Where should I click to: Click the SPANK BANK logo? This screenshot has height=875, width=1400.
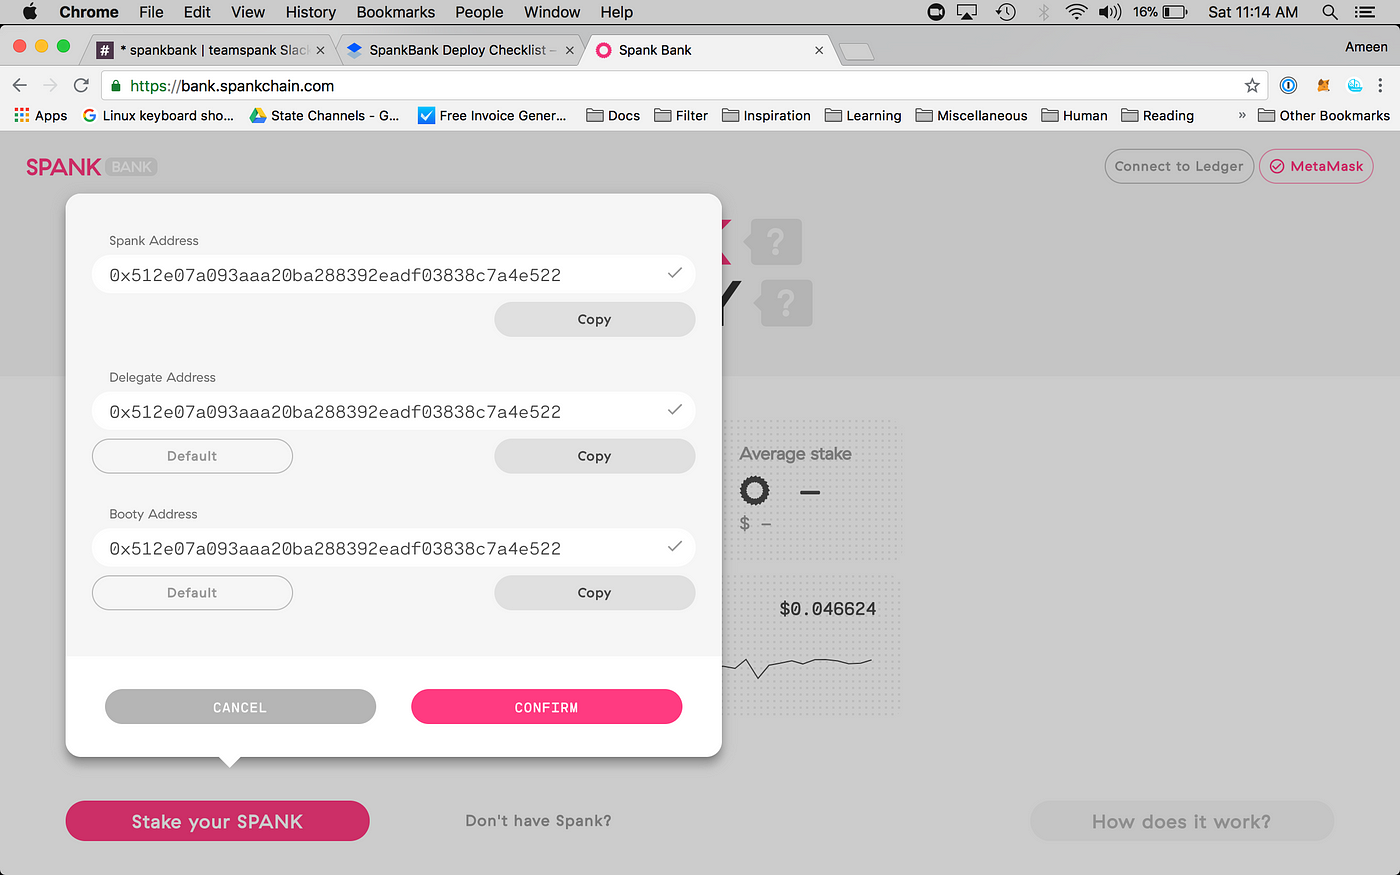[x=91, y=167]
